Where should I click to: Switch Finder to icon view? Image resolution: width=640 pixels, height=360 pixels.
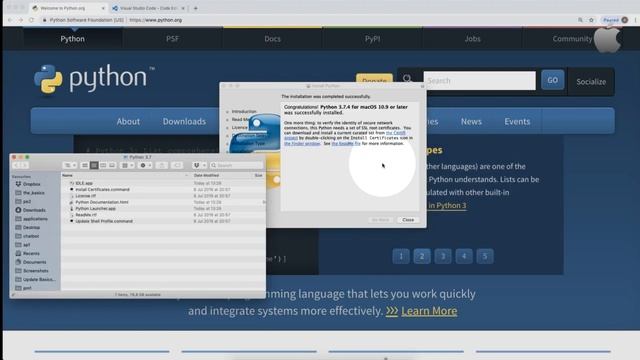click(85, 165)
